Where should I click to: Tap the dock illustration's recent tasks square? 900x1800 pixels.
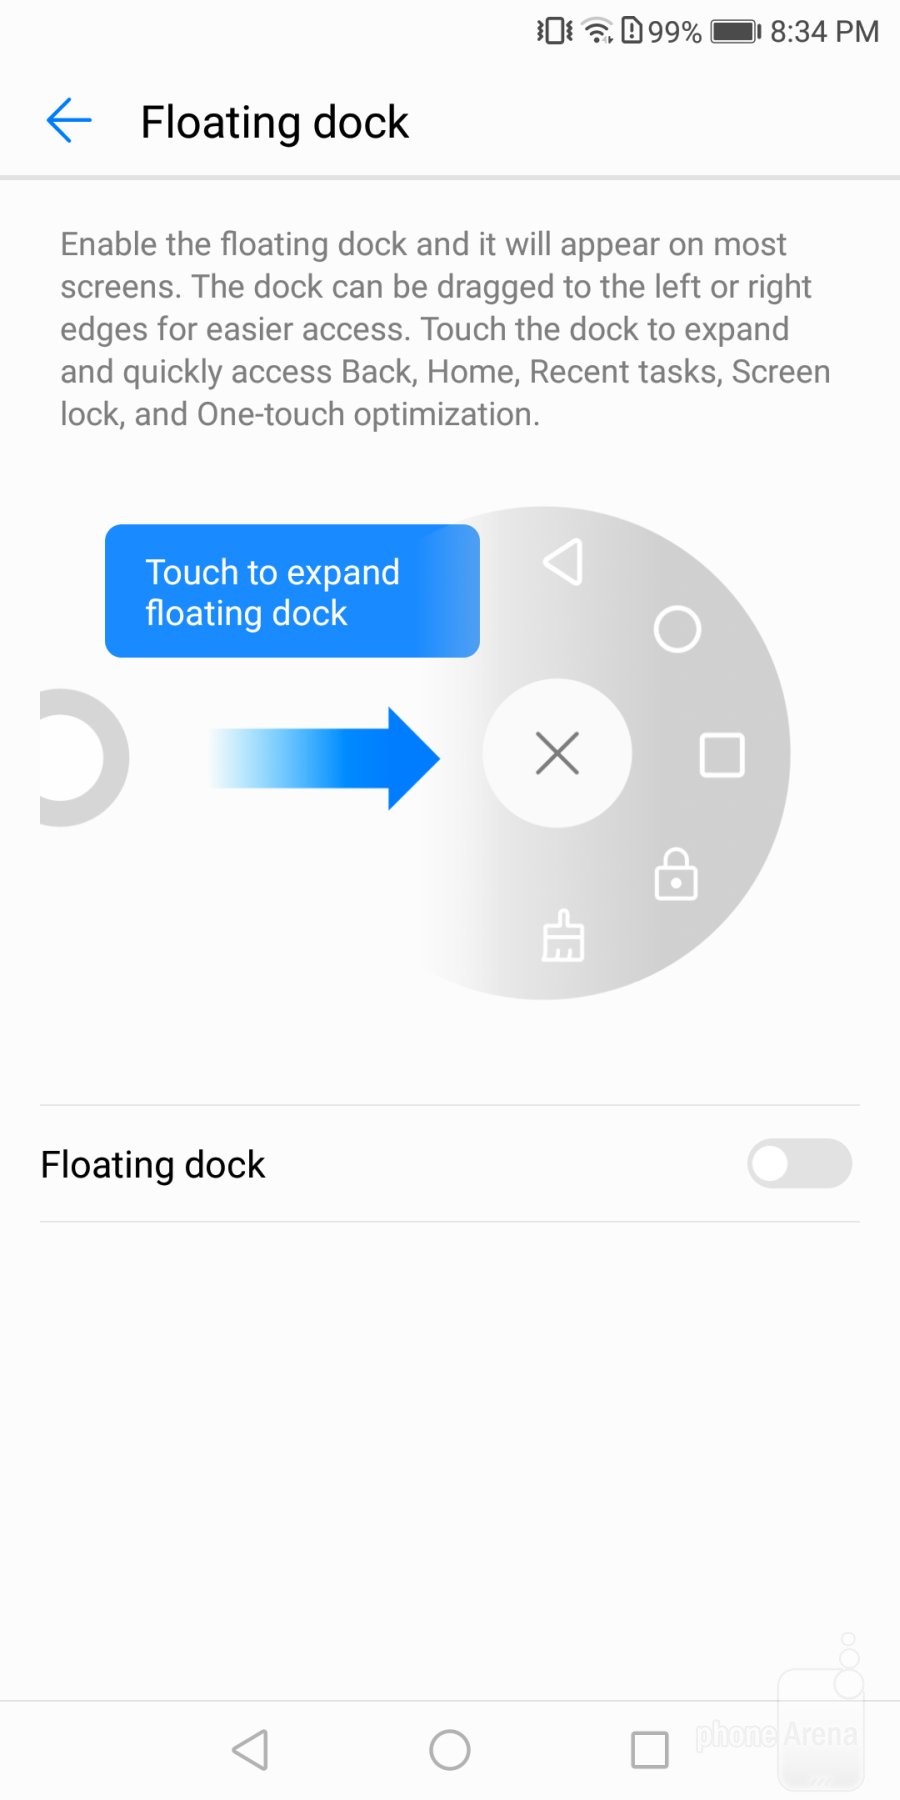pyautogui.click(x=722, y=755)
